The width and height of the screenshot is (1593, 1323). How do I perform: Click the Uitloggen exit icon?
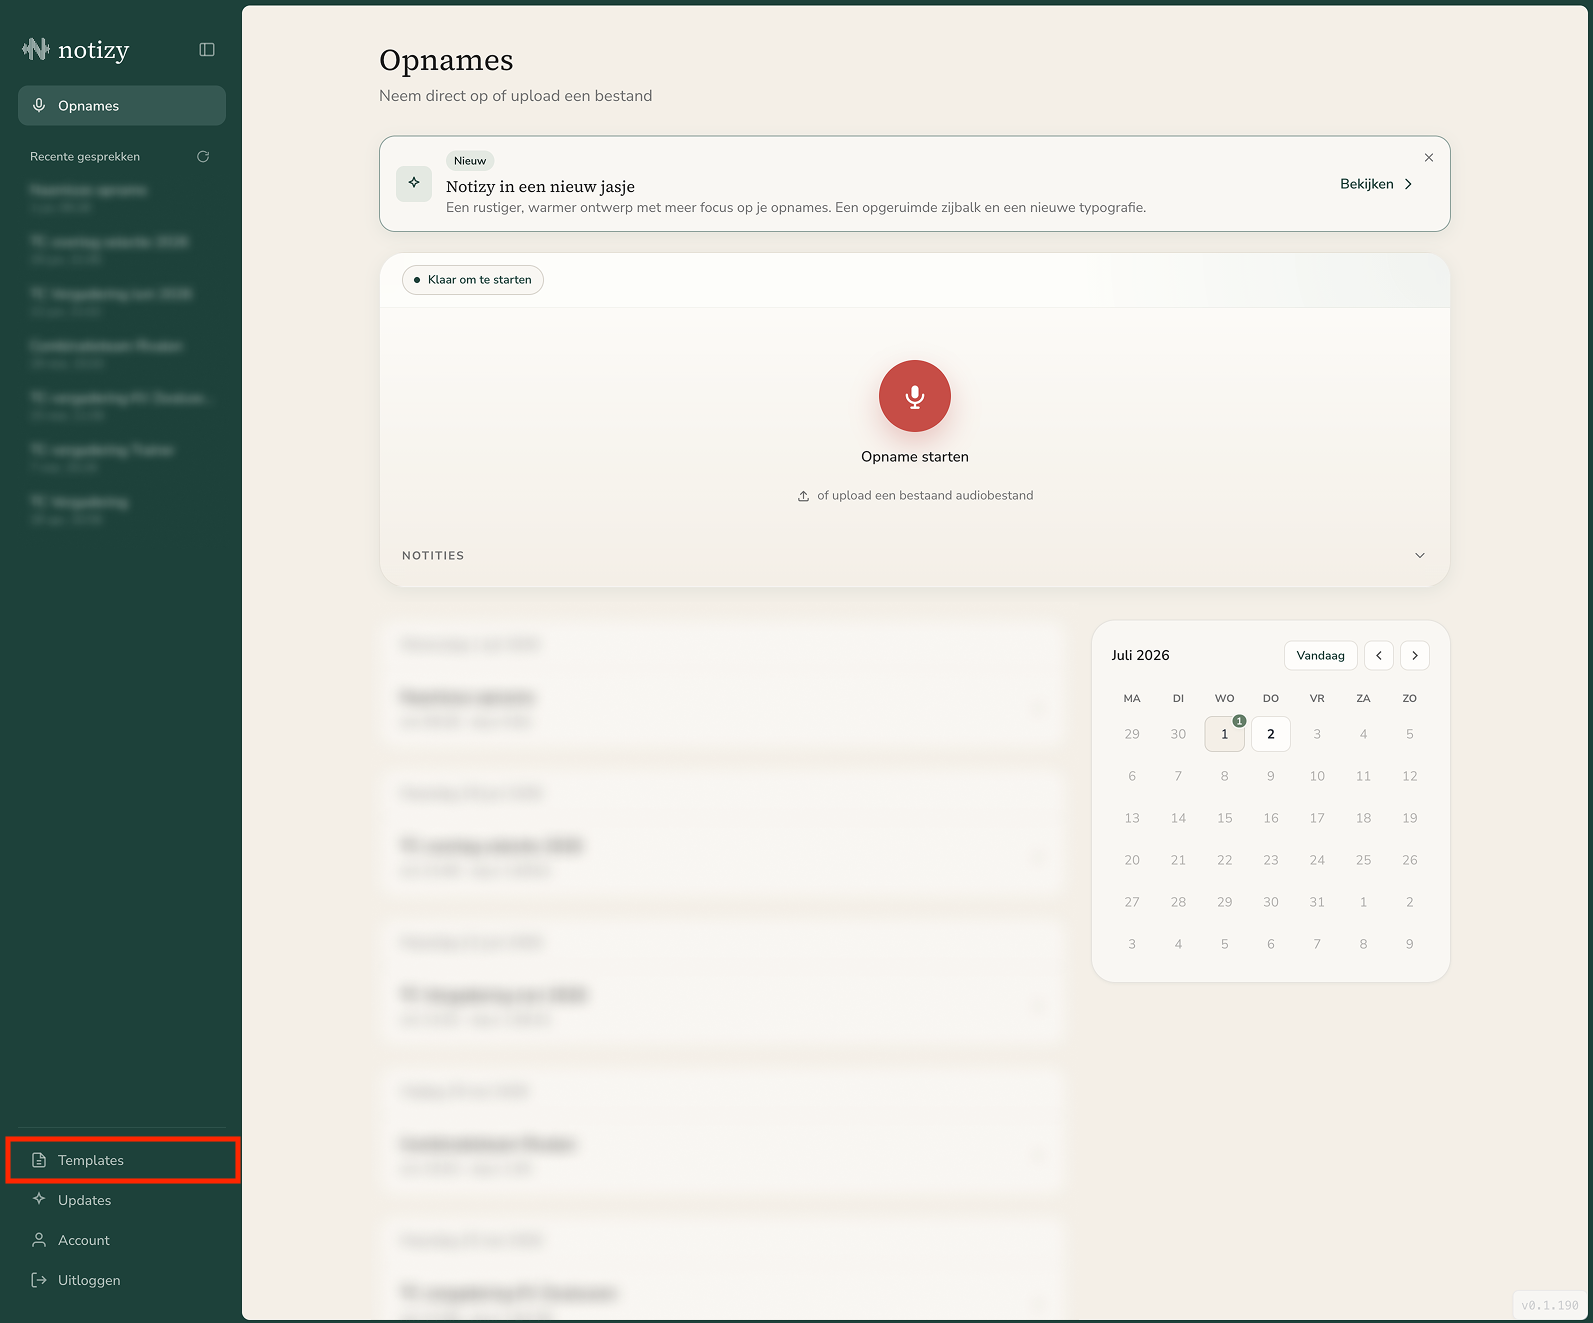click(39, 1280)
